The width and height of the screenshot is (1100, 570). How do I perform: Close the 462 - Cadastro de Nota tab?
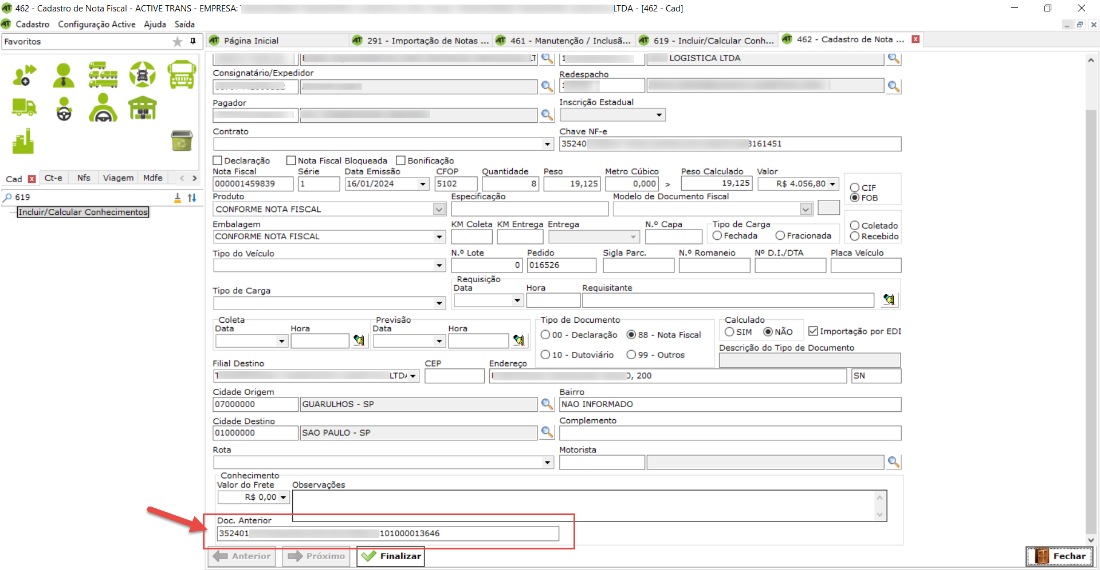pyautogui.click(x=915, y=39)
